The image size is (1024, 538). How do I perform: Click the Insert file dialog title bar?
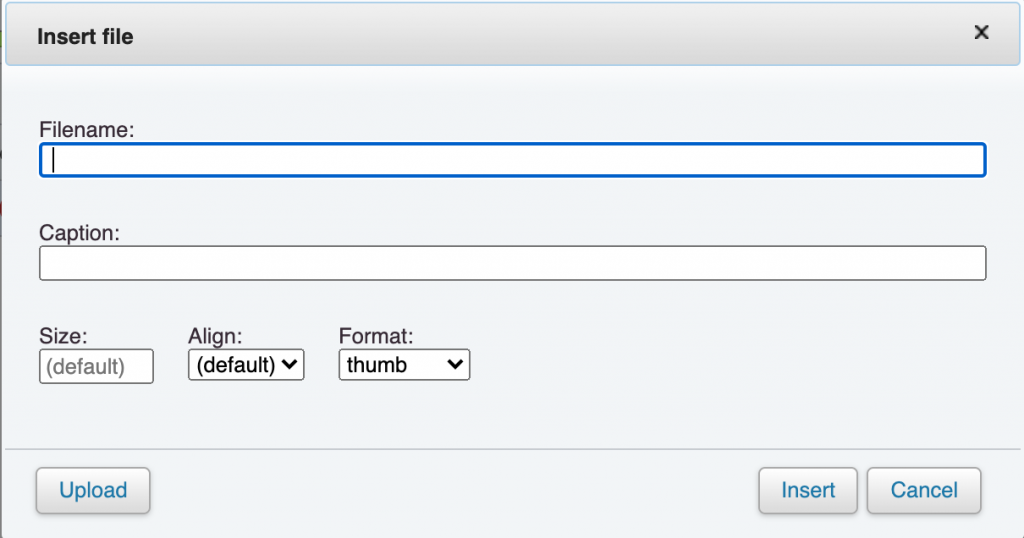tap(500, 36)
